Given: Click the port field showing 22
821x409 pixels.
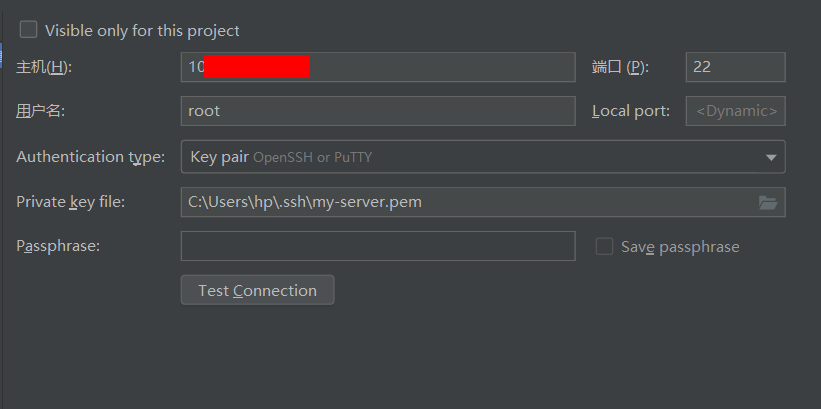Looking at the screenshot, I should (x=736, y=67).
